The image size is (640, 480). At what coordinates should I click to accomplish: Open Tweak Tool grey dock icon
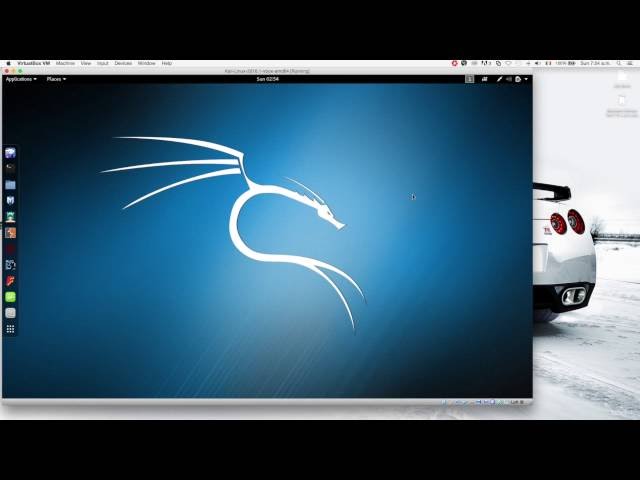pos(10,313)
